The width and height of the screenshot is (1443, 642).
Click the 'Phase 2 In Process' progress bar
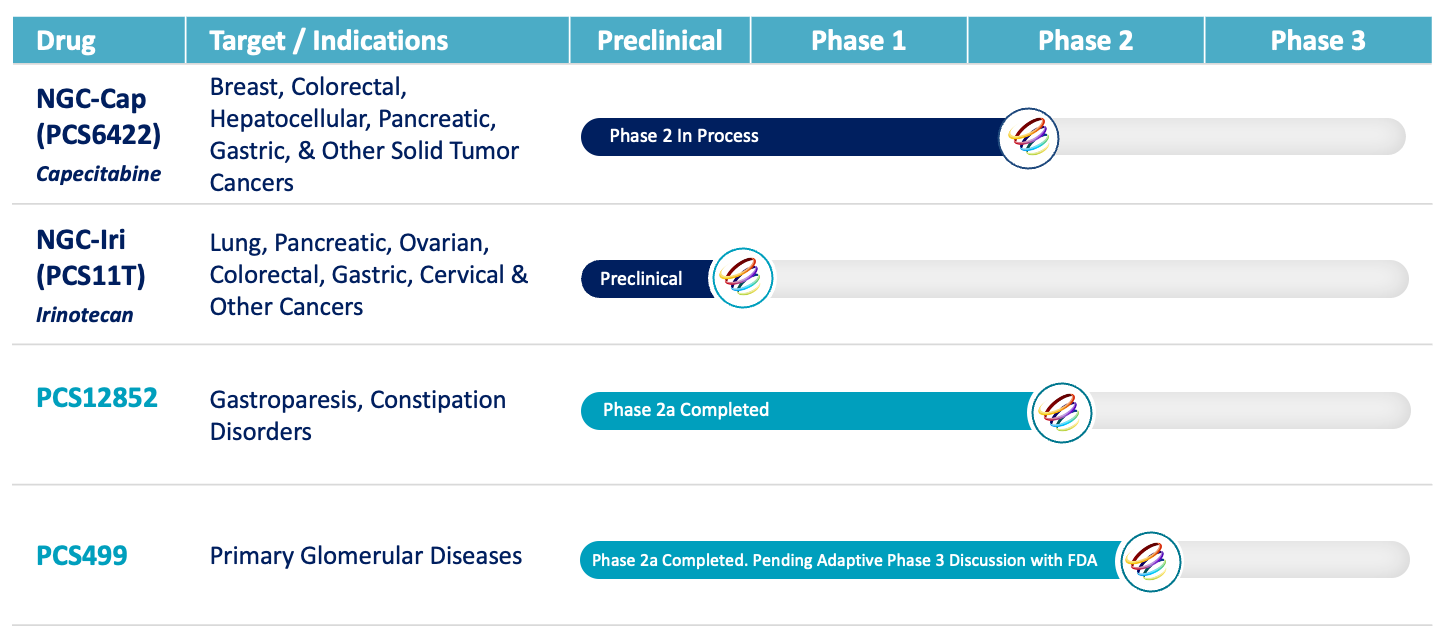tap(684, 137)
